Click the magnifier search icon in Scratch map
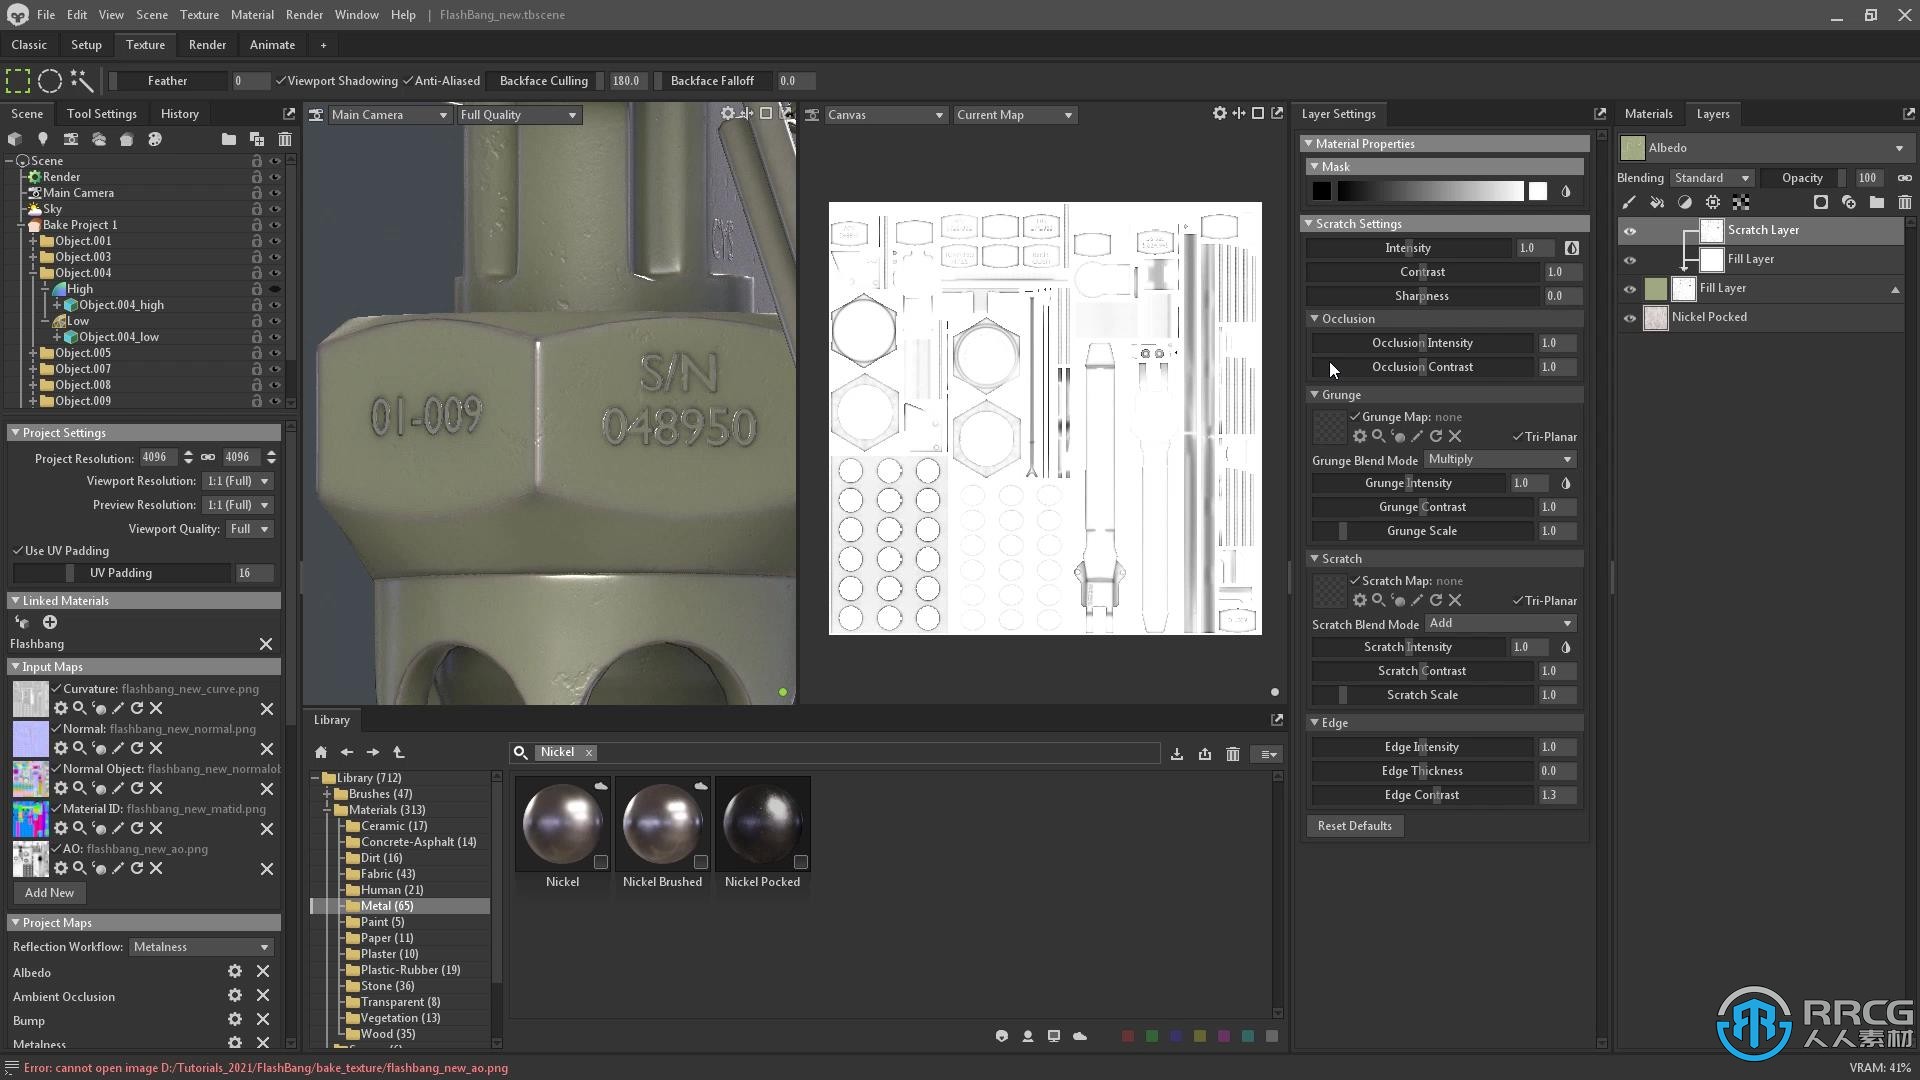Screen dimensions: 1920x1080 tap(1378, 599)
